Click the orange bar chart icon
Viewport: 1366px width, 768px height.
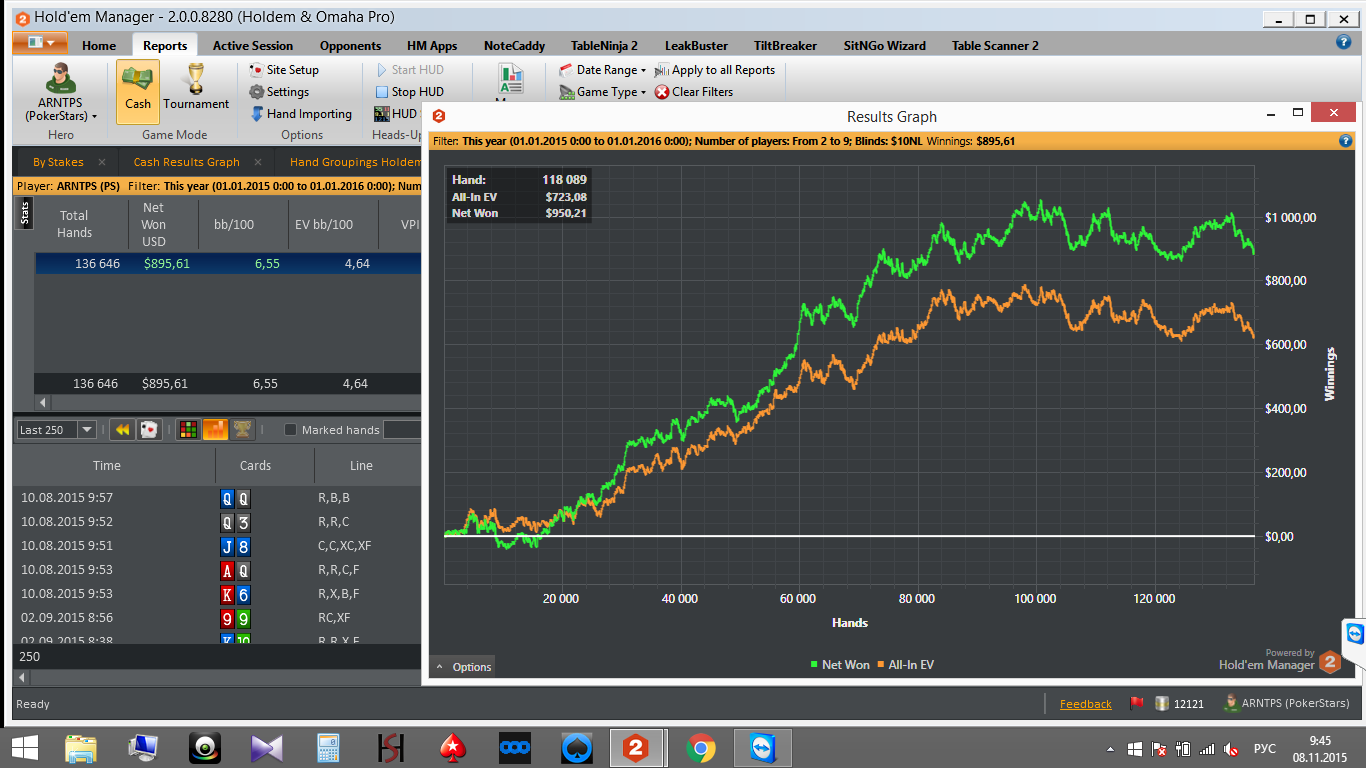(x=215, y=430)
